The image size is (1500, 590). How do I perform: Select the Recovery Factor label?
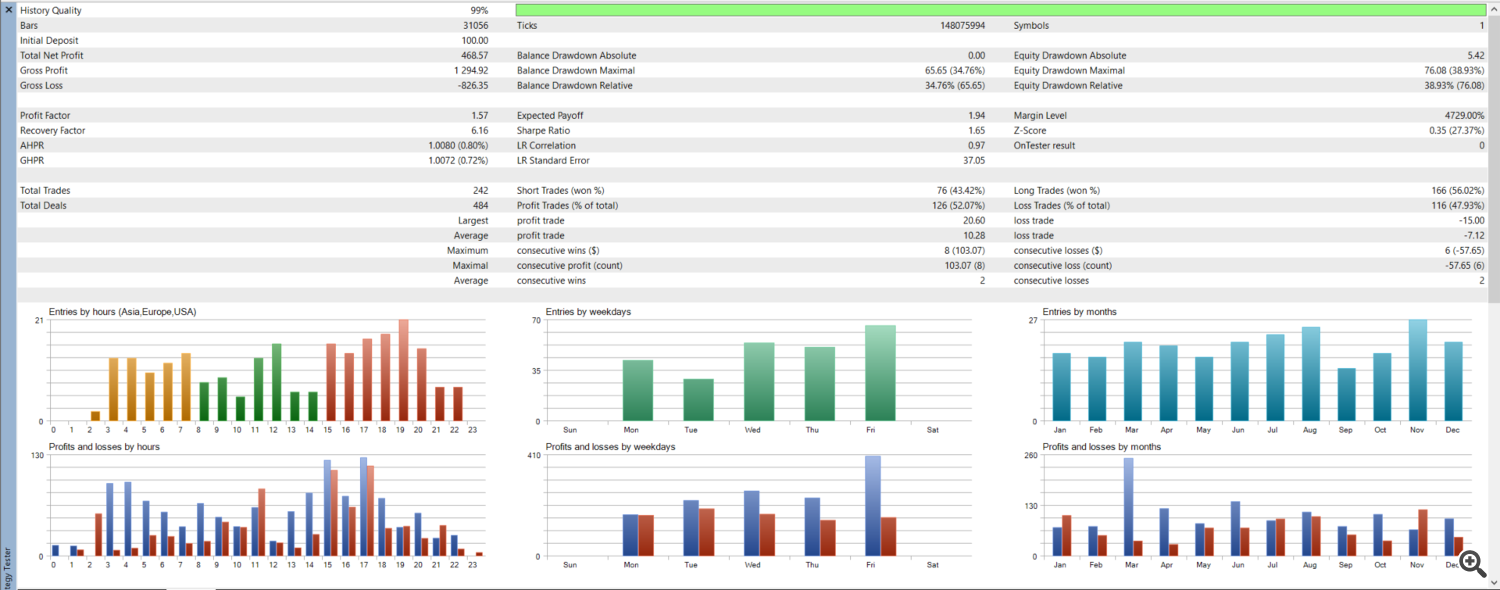(x=52, y=131)
